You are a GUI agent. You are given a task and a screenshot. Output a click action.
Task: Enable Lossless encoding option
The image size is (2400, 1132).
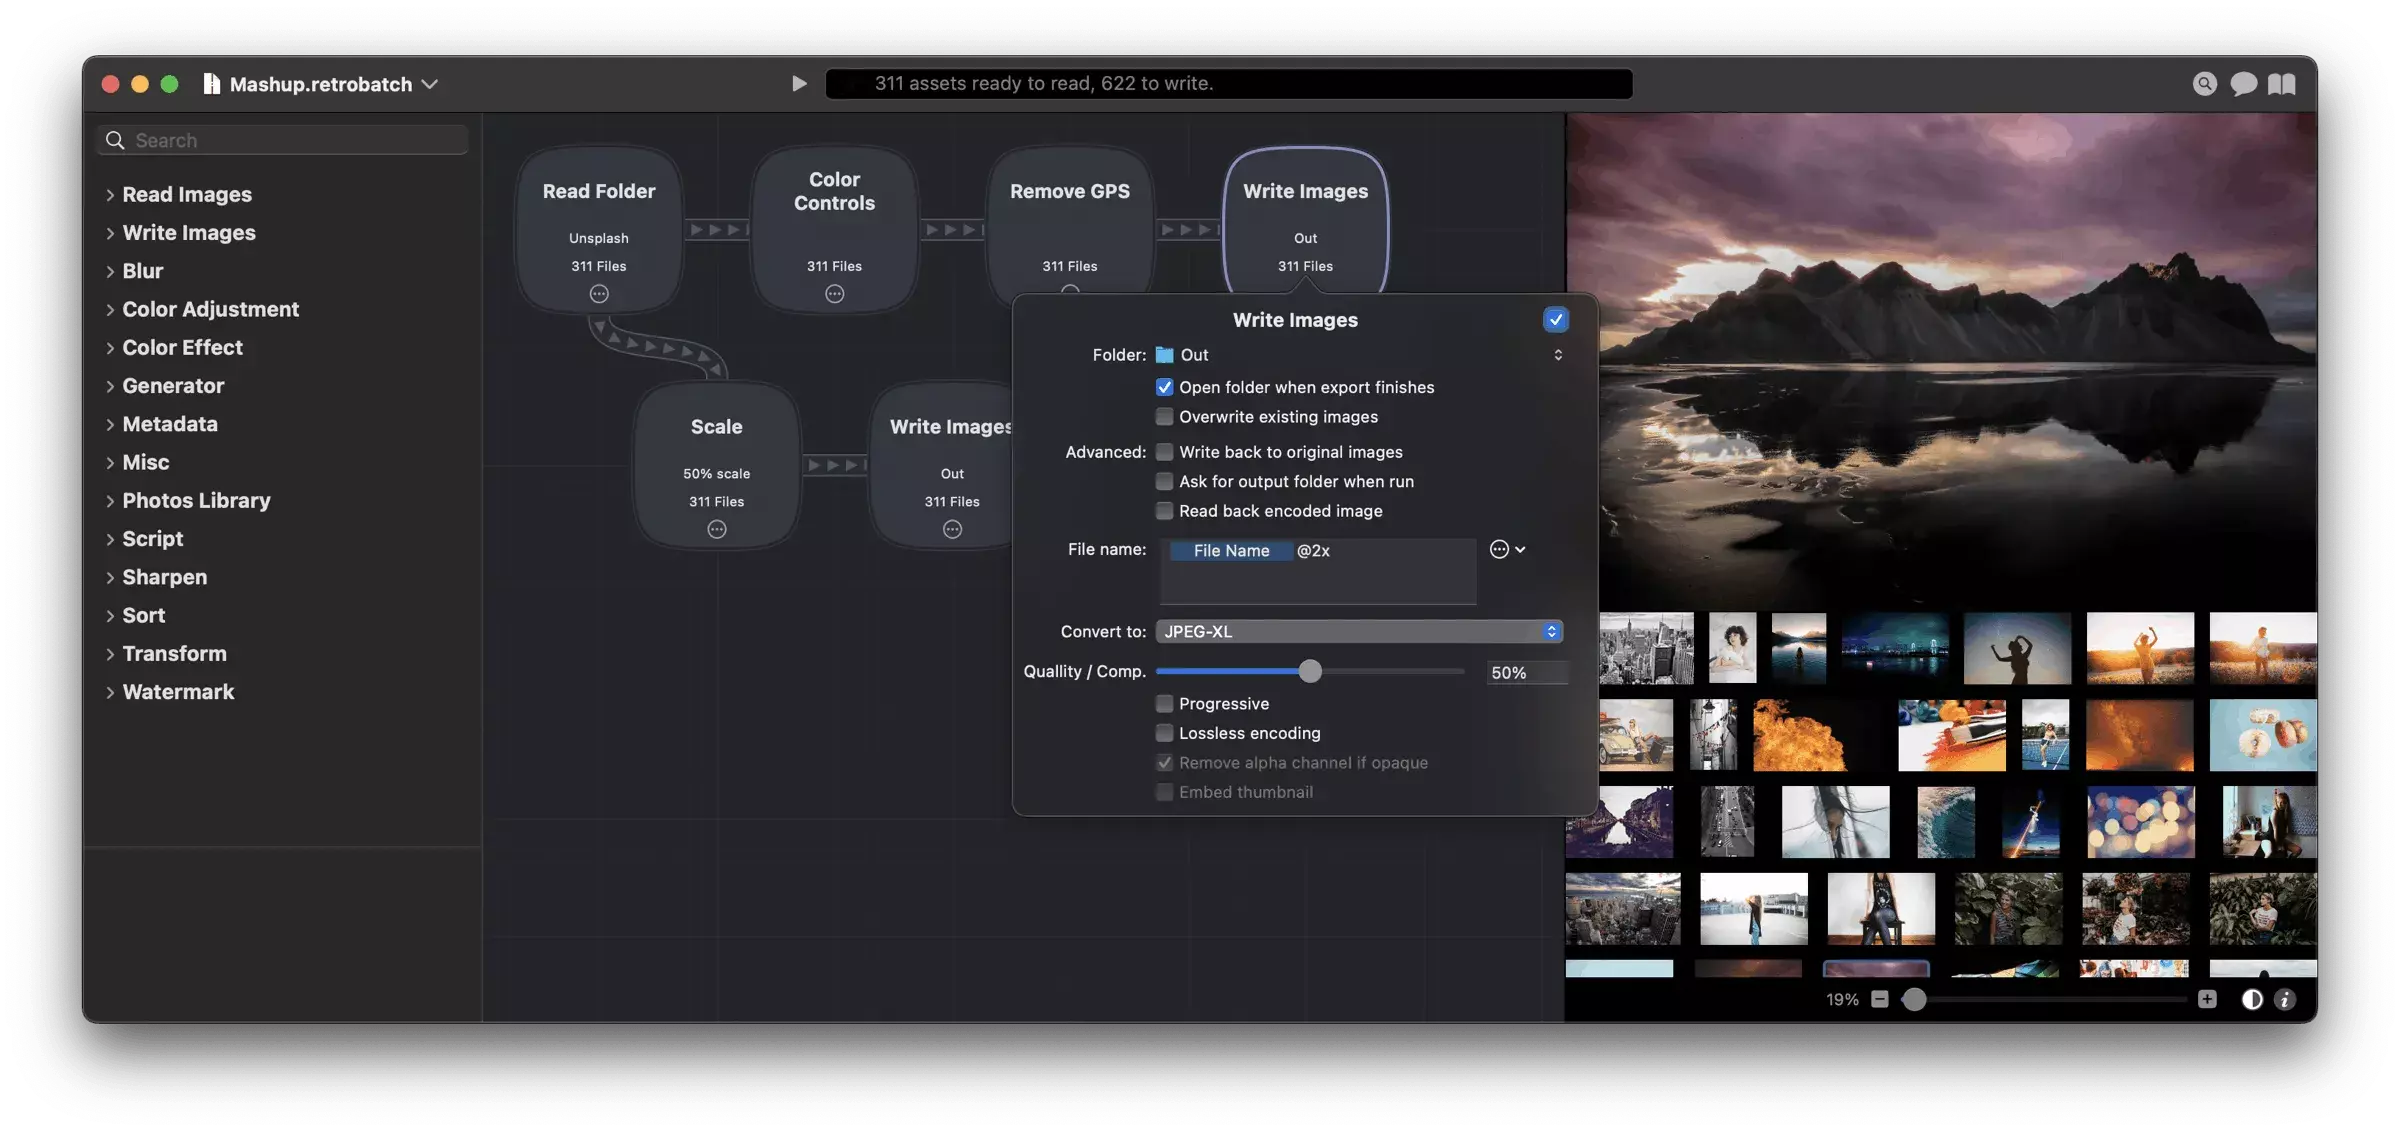[1164, 733]
